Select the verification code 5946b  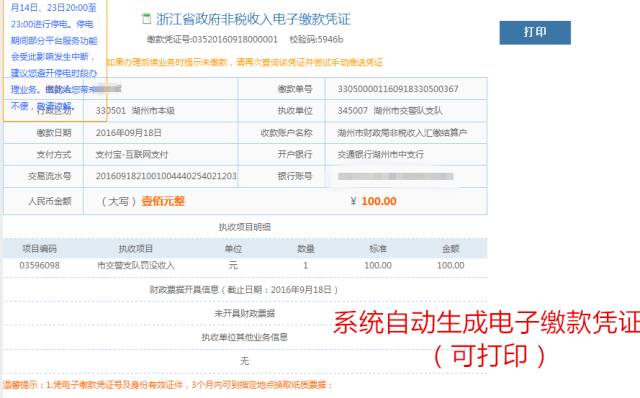coord(330,40)
